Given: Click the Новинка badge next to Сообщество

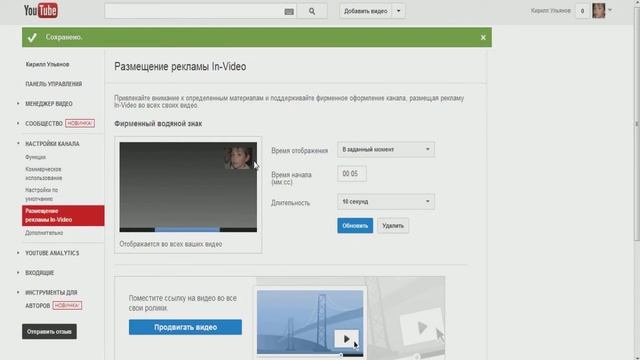Looking at the screenshot, I should click(x=80, y=123).
